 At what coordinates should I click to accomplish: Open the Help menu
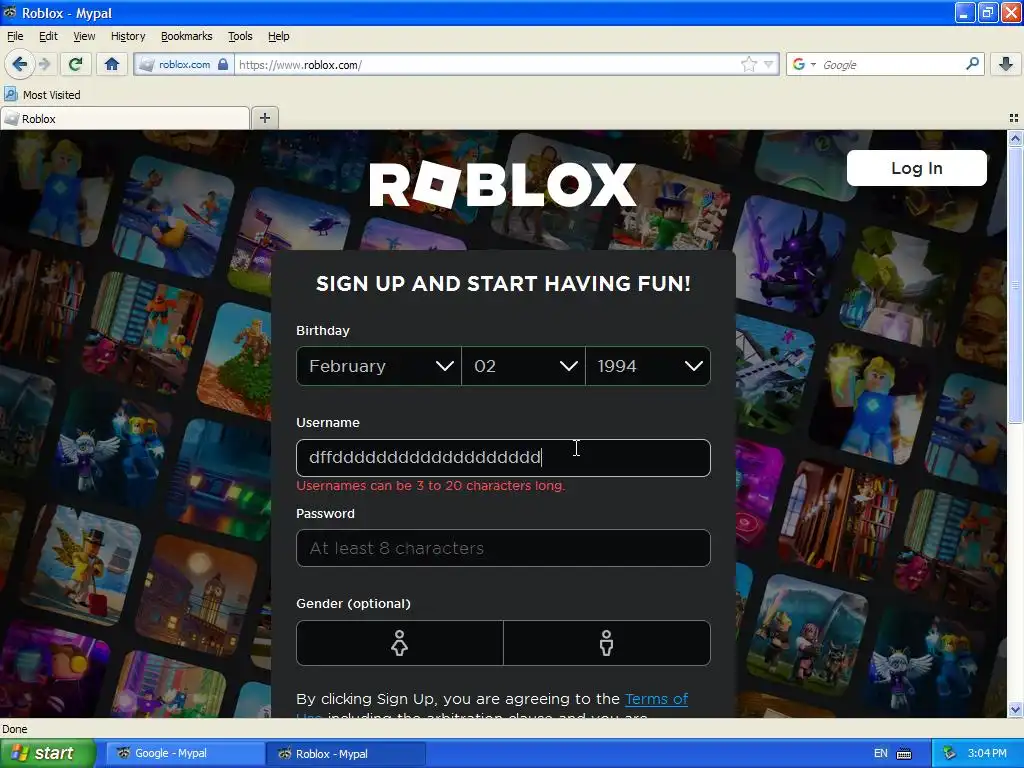[278, 36]
